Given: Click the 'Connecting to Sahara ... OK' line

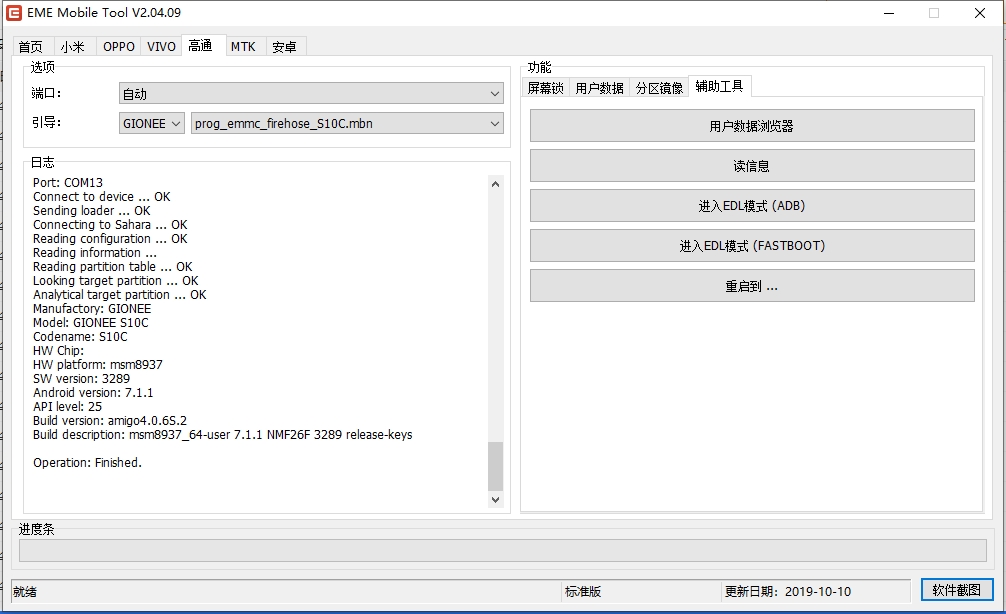Looking at the screenshot, I should pyautogui.click(x=110, y=225).
